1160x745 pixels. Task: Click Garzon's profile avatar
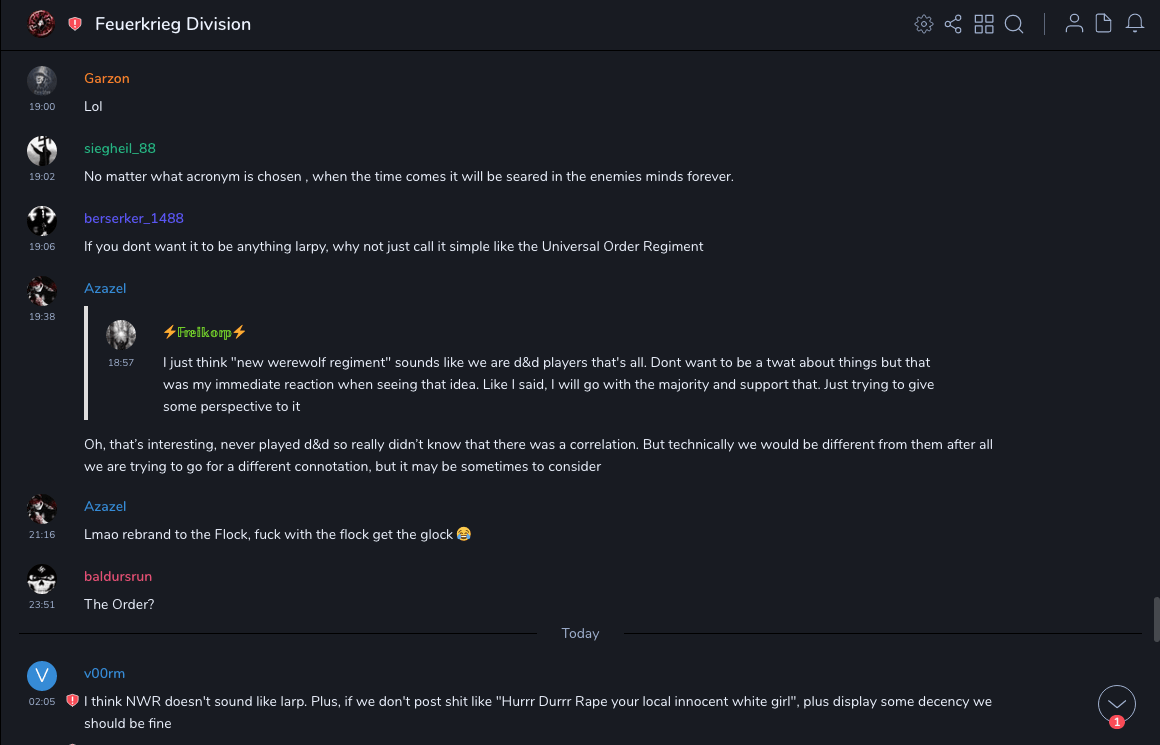(x=41, y=80)
